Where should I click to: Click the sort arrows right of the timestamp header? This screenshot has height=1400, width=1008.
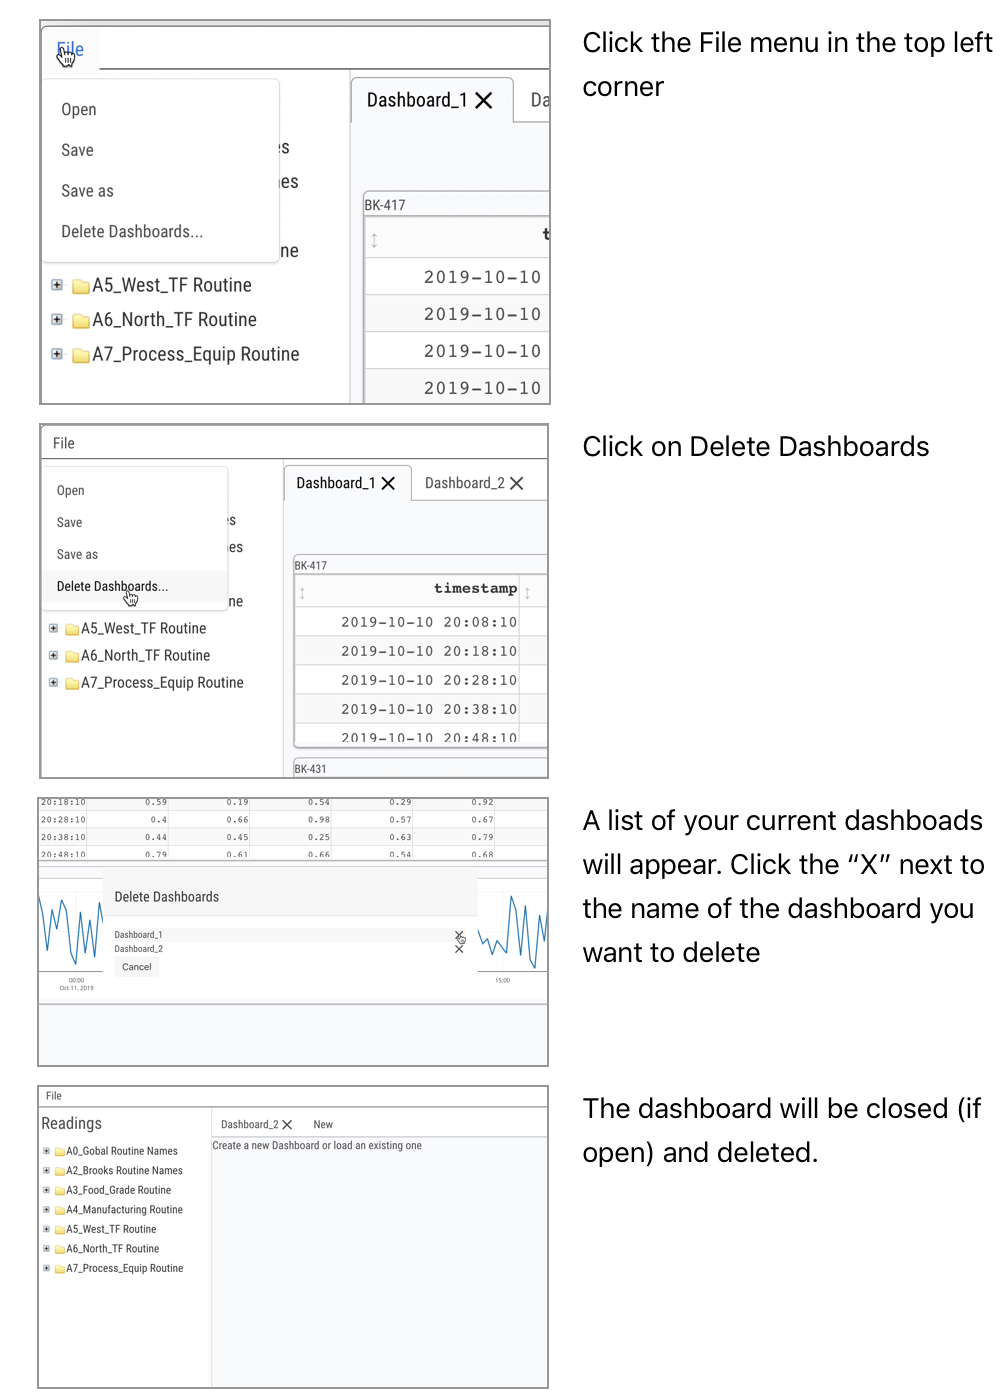click(x=527, y=592)
